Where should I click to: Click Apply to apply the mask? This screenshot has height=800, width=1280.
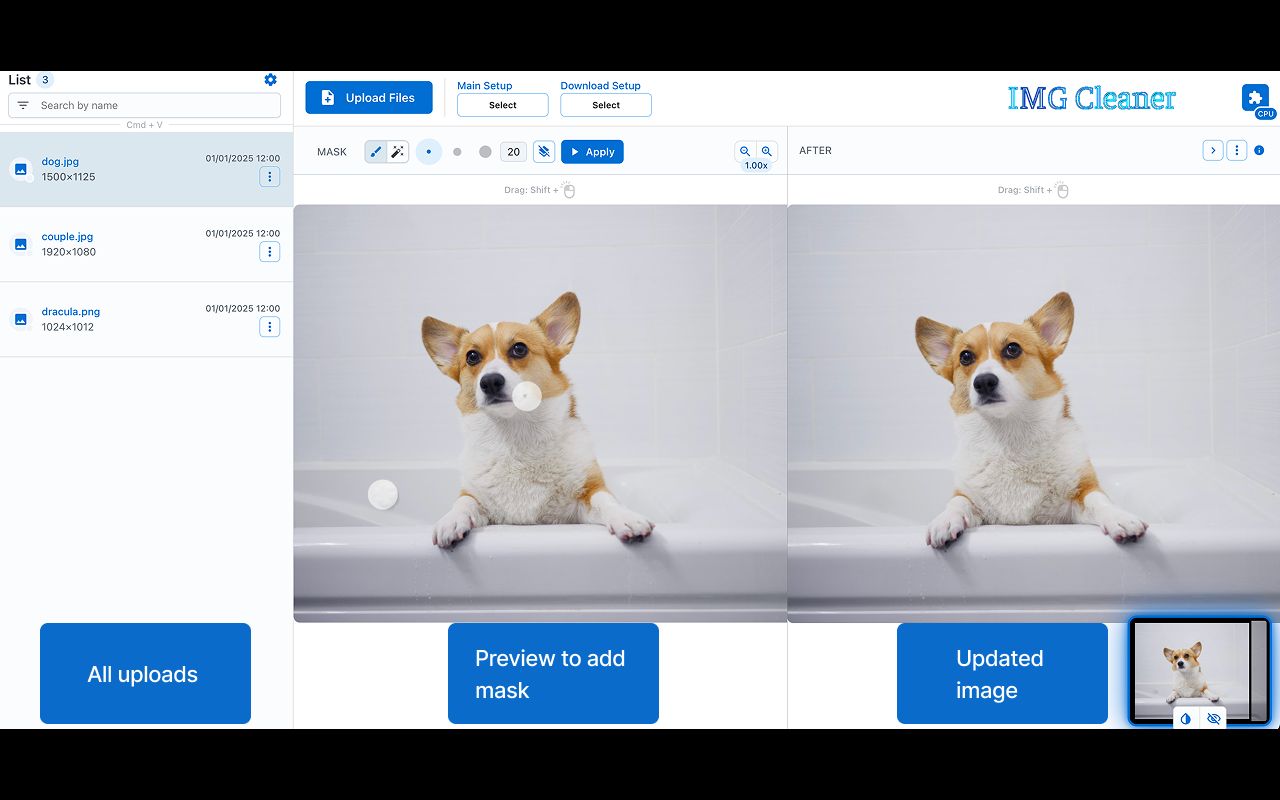(592, 151)
